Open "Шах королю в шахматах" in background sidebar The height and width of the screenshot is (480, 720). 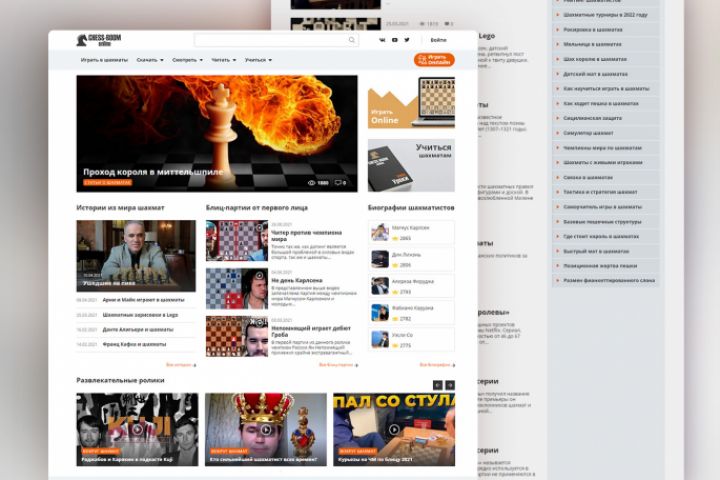point(595,59)
